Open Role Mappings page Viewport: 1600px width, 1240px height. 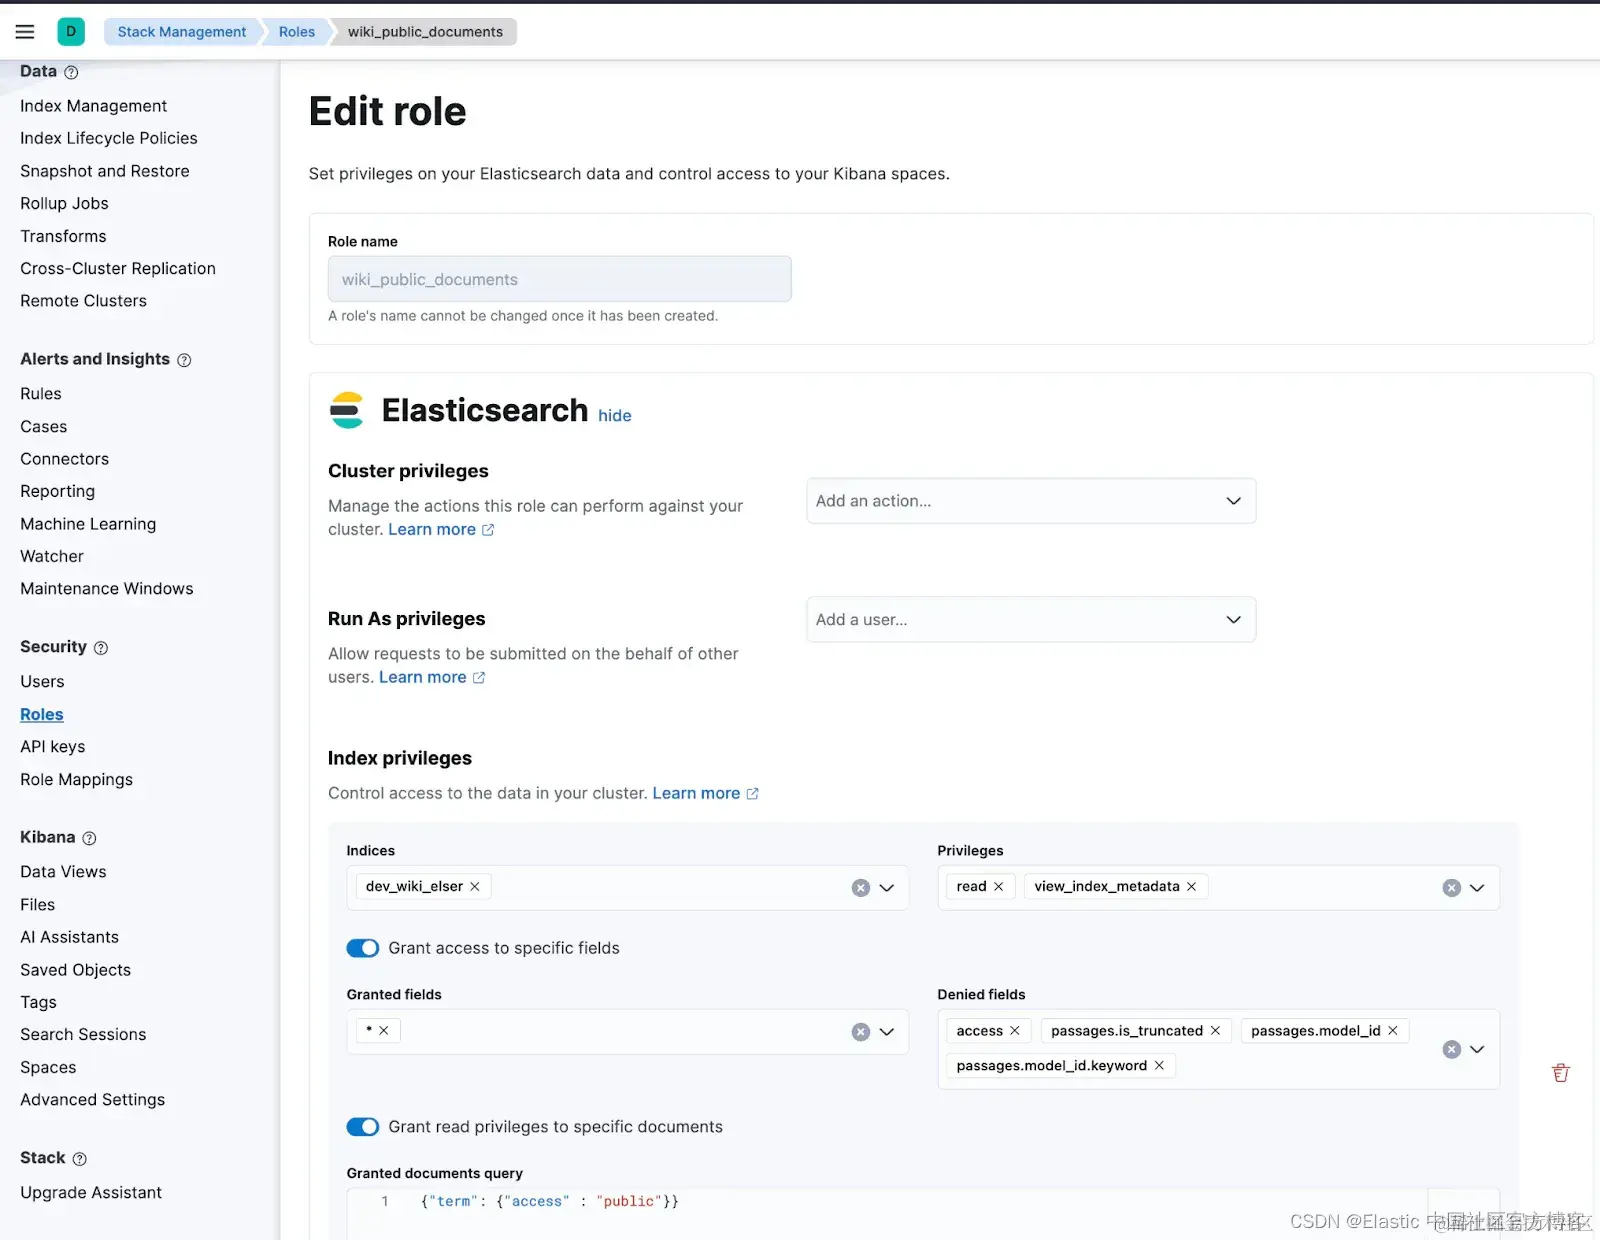click(x=76, y=780)
